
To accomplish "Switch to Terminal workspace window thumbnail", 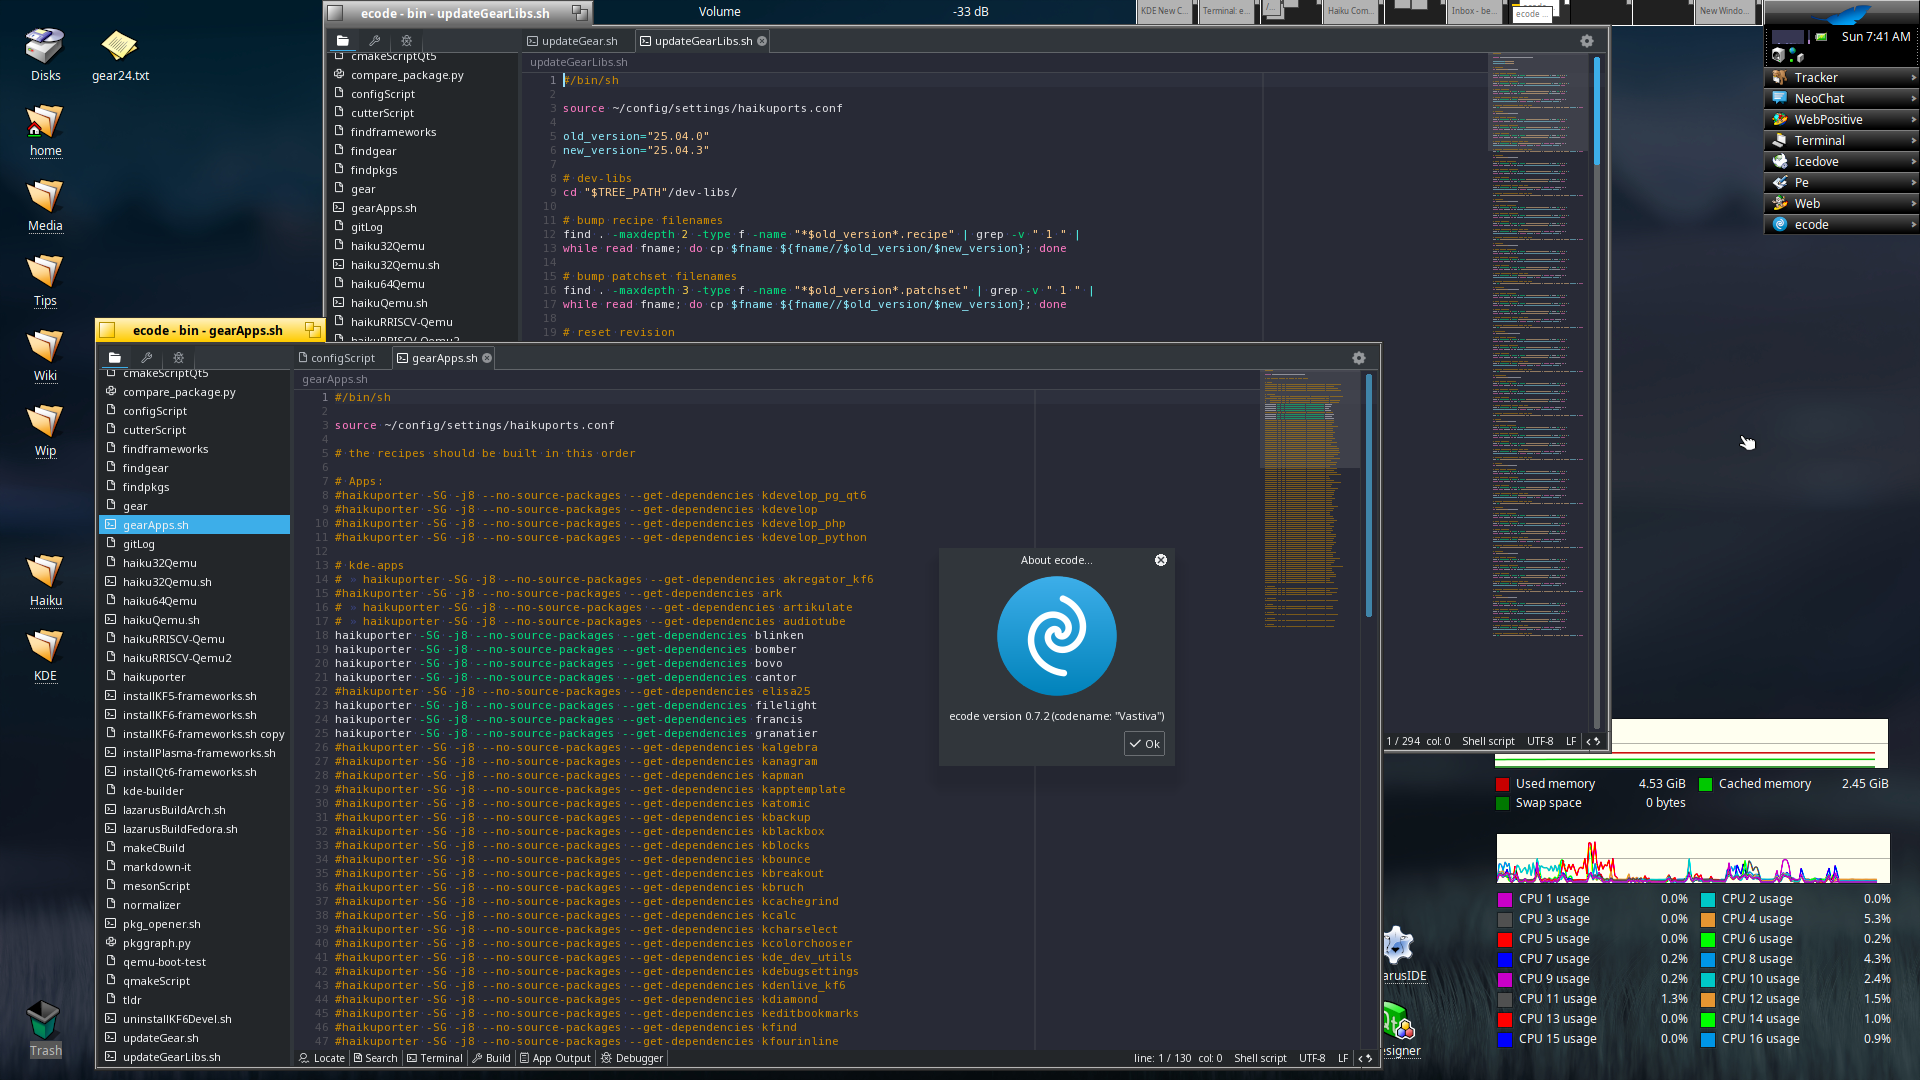I will pyautogui.click(x=1226, y=12).
